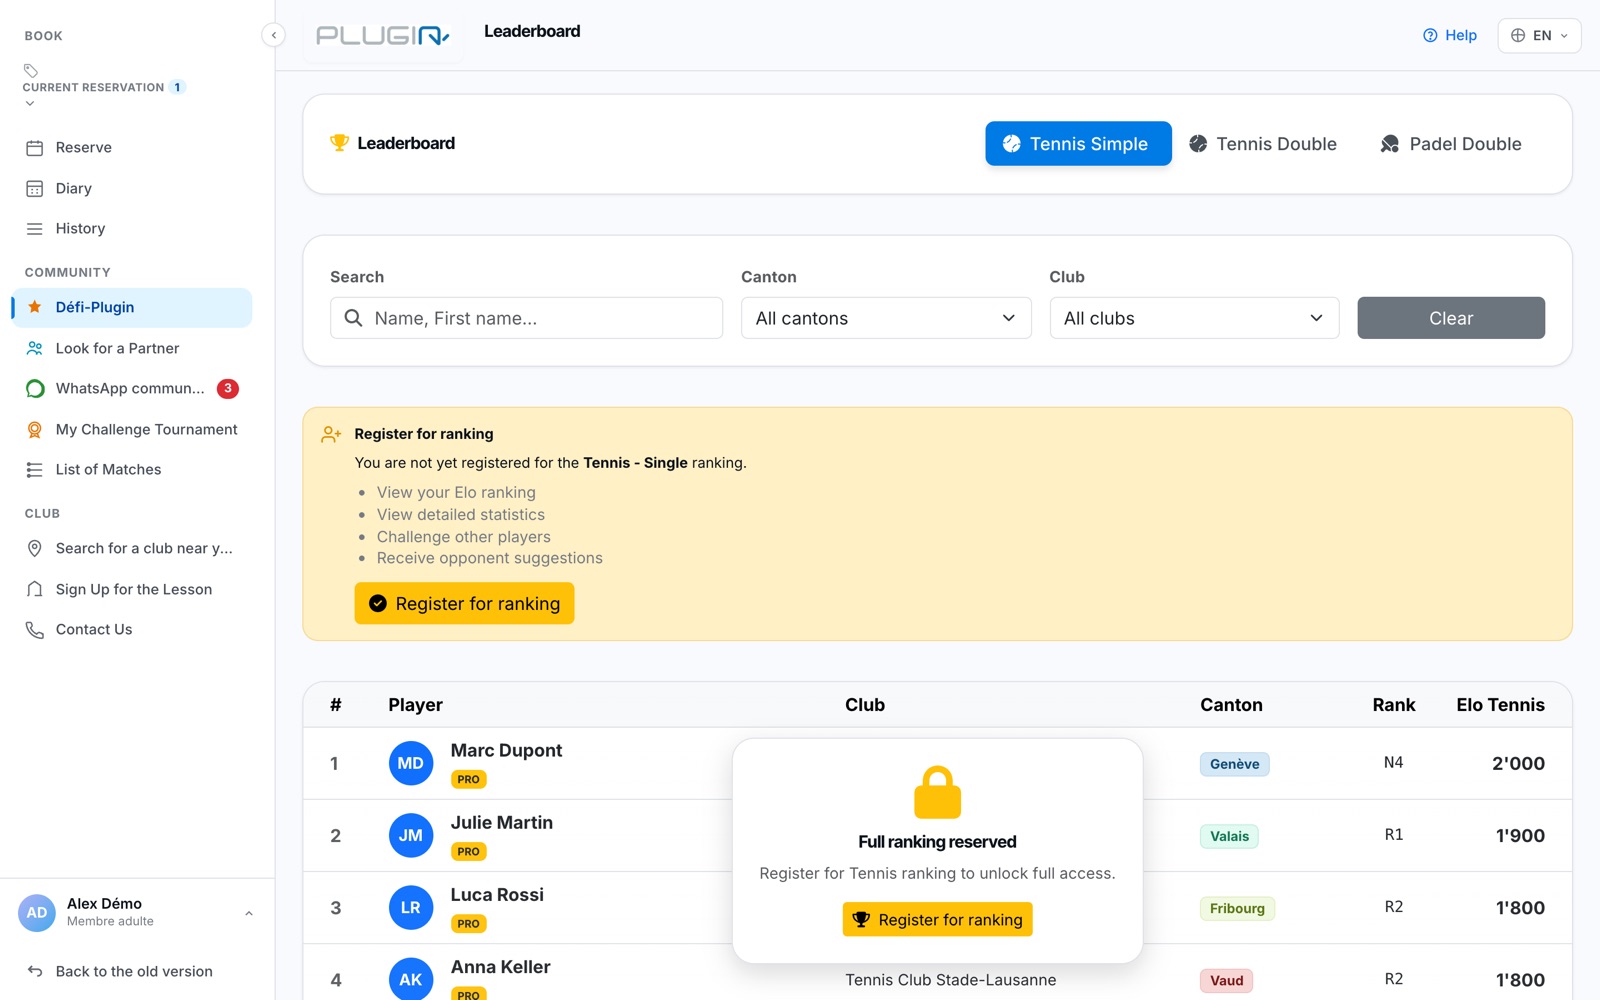Image resolution: width=1600 pixels, height=1000 pixels.
Task: Click player name Anna Keller
Action: pos(500,967)
